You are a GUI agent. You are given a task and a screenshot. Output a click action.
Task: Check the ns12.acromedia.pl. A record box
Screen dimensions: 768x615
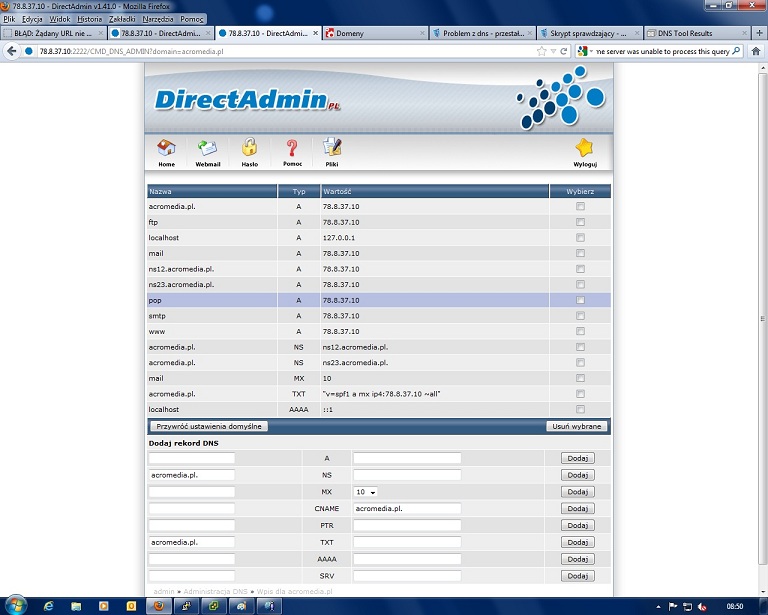point(580,269)
